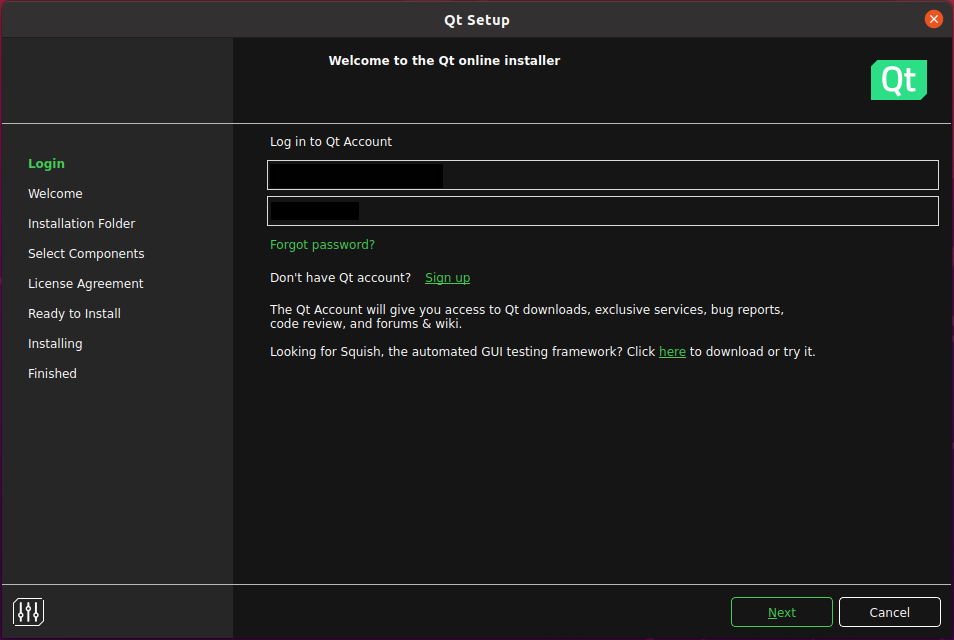Open the Forgot password link
Screen dimensions: 954x640
[322, 245]
